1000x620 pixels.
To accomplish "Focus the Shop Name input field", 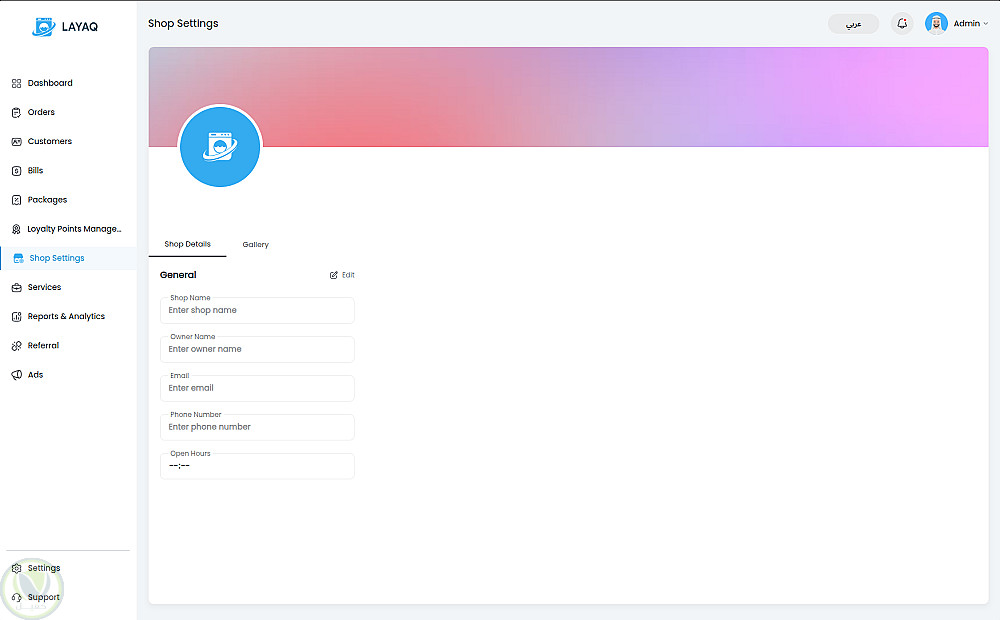I will pyautogui.click(x=257, y=311).
